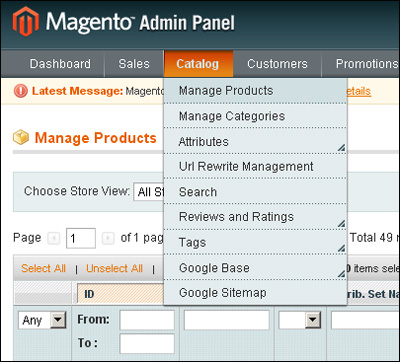Open the Dashboard menu
Image resolution: width=400 pixels, height=362 pixels.
pyautogui.click(x=60, y=64)
